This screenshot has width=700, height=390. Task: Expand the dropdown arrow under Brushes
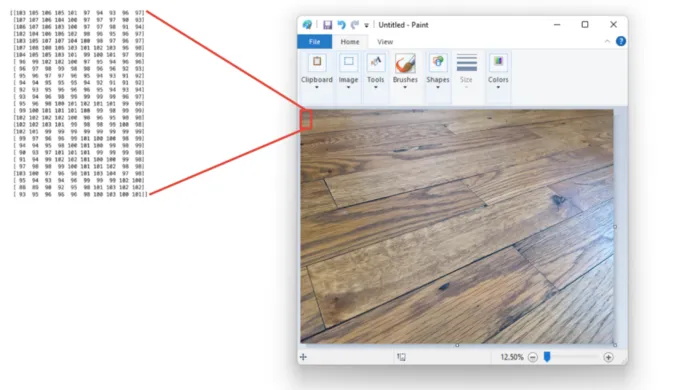coord(405,87)
